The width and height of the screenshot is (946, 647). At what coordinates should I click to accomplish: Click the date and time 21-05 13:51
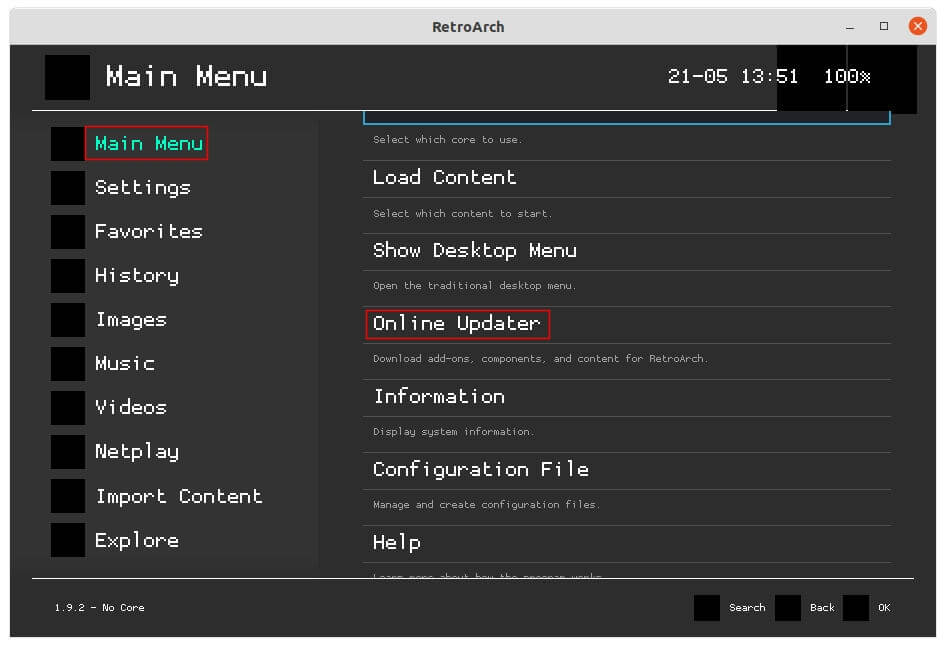(x=732, y=77)
